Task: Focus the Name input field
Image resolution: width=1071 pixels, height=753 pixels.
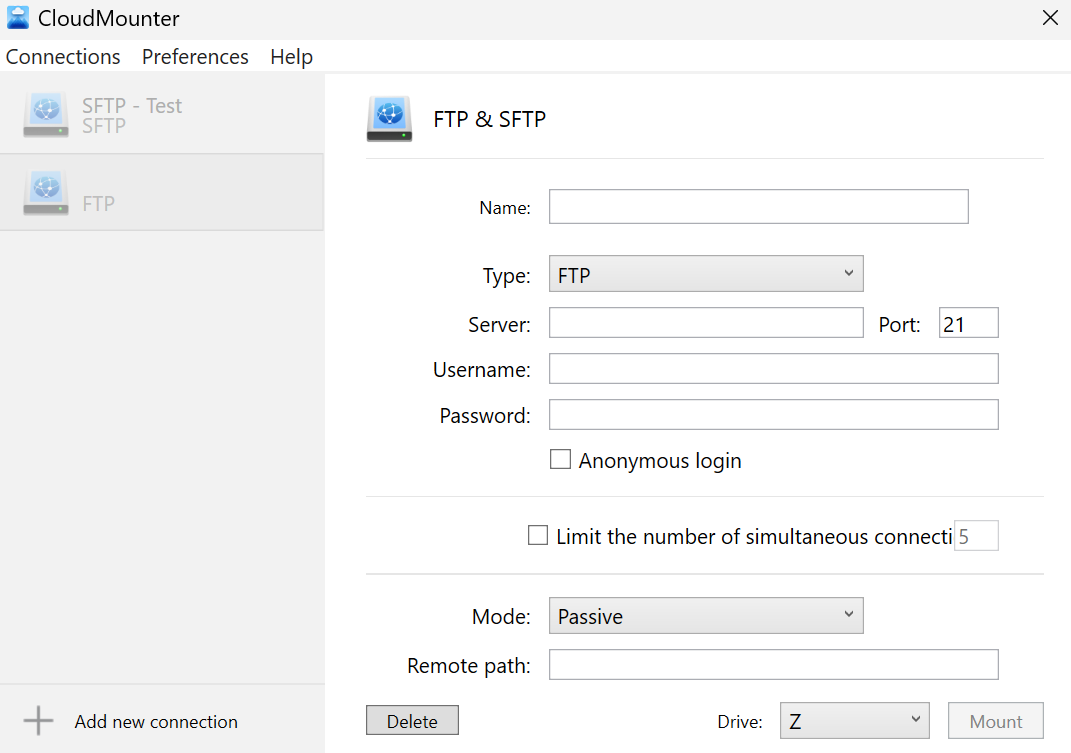Action: (x=758, y=206)
